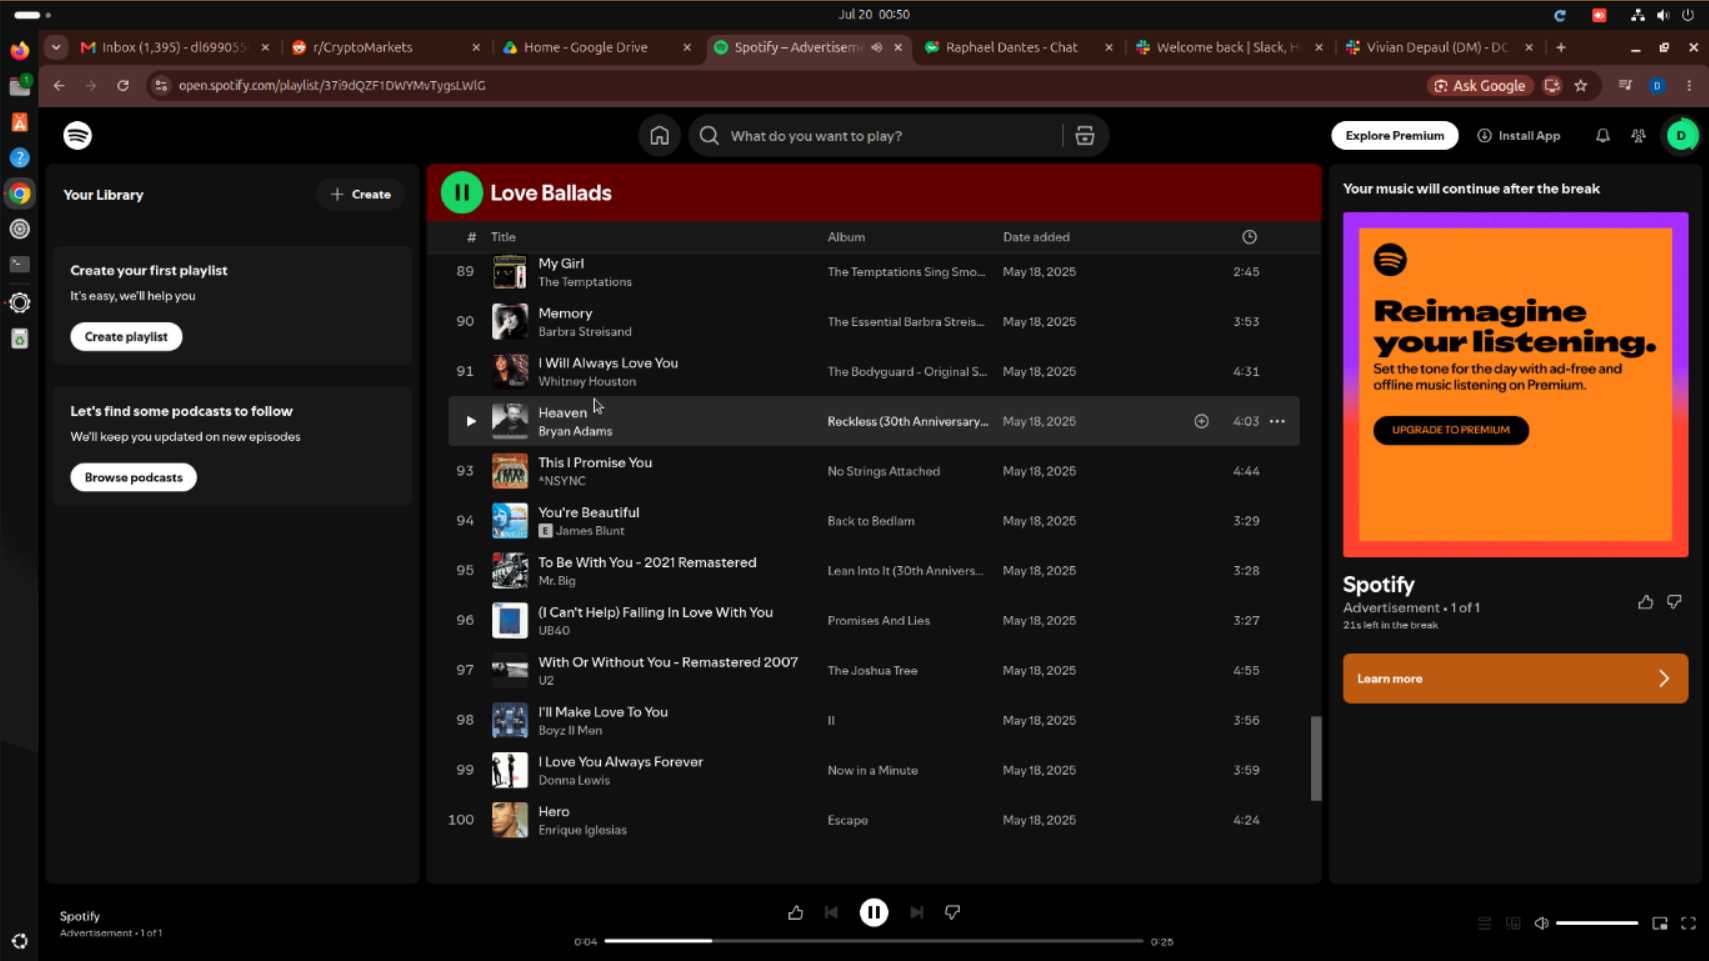Open the Help icon in Ubuntu dock

coord(19,158)
